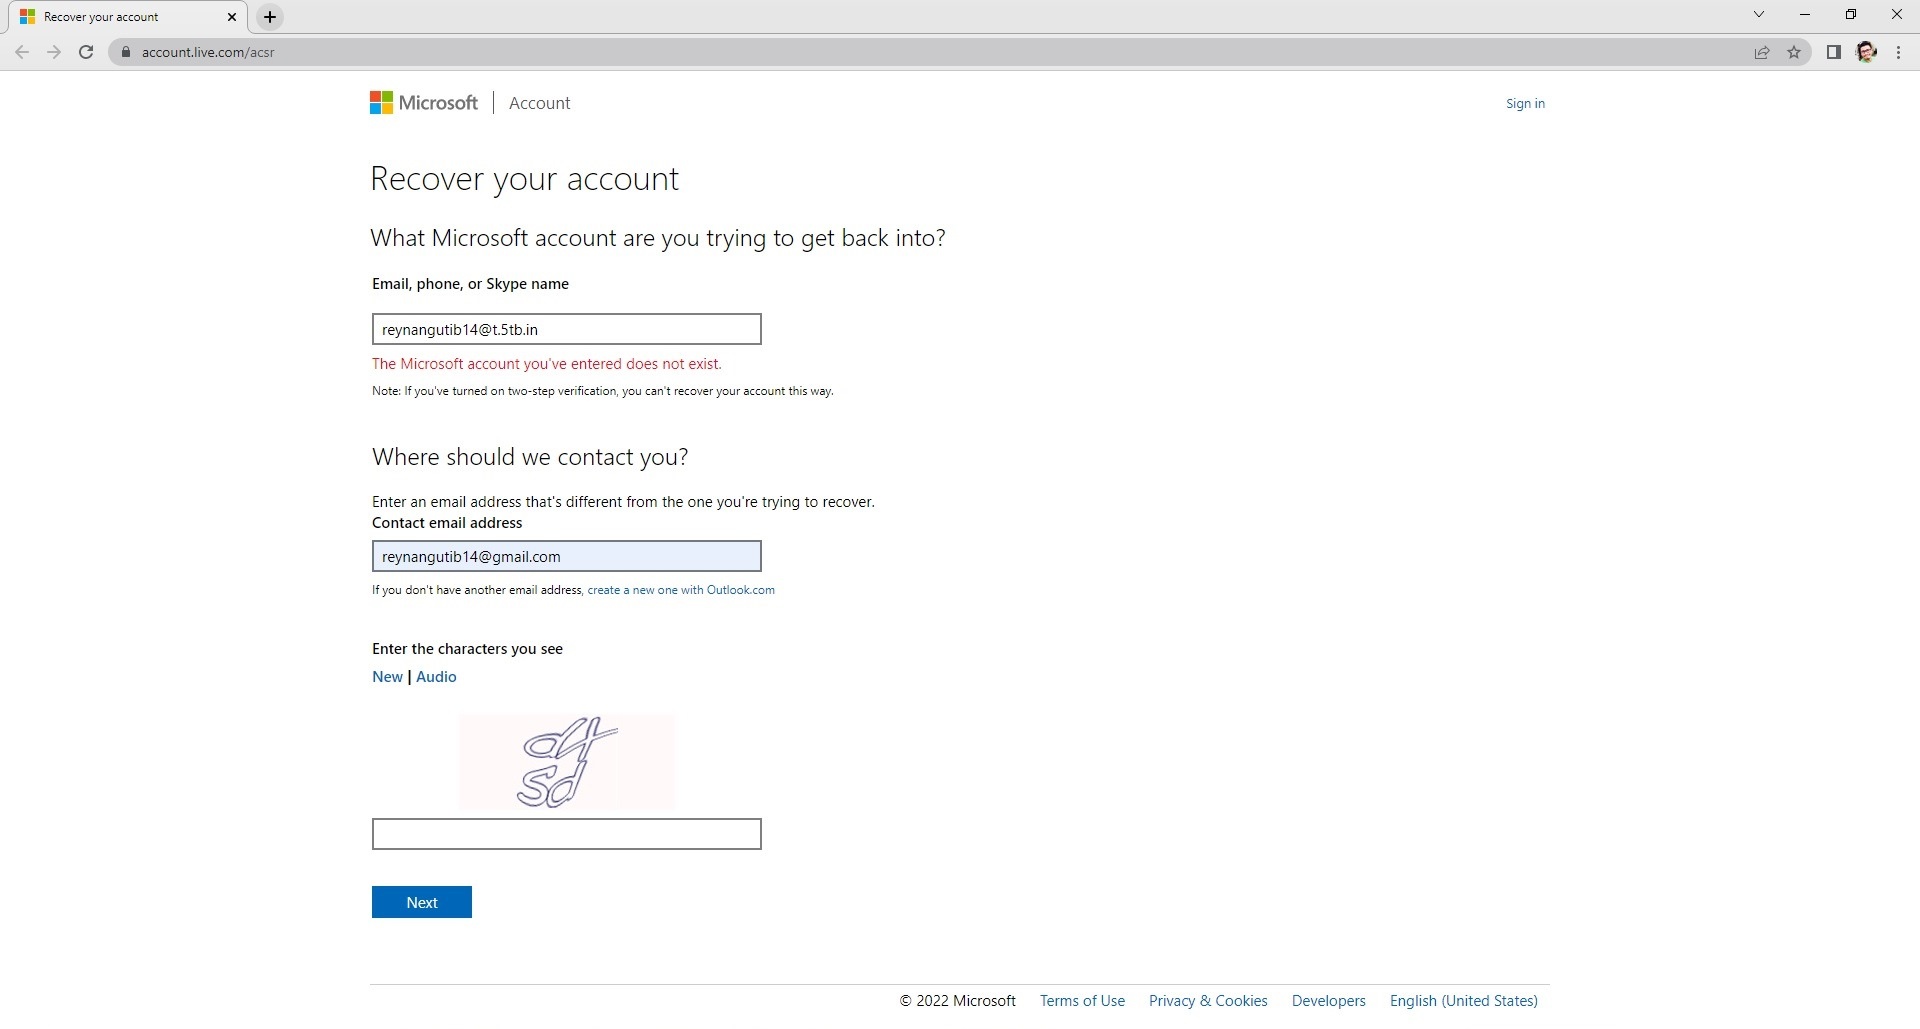Click the Microsoft logo
The image size is (1920, 1029).
tap(424, 103)
